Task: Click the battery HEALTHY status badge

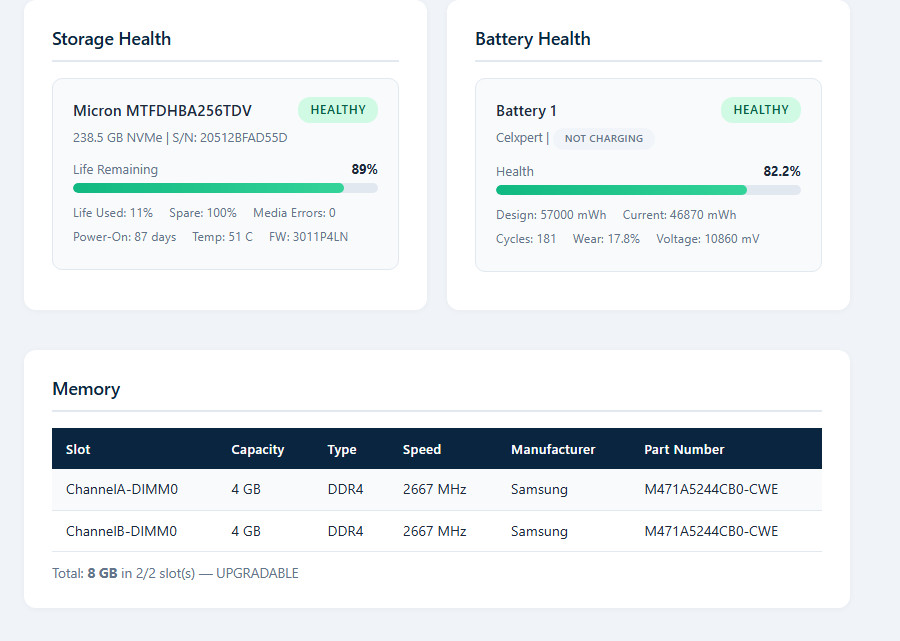Action: tap(761, 110)
